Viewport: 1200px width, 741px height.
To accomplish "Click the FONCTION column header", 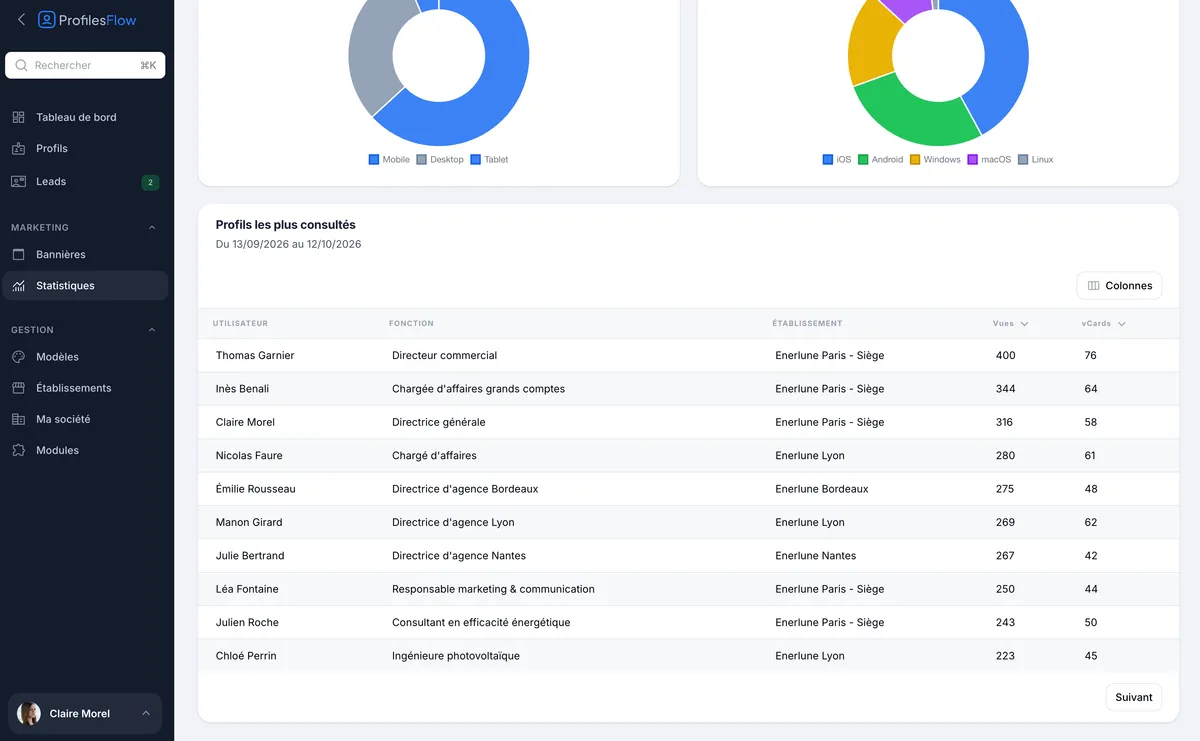I will tap(411, 324).
